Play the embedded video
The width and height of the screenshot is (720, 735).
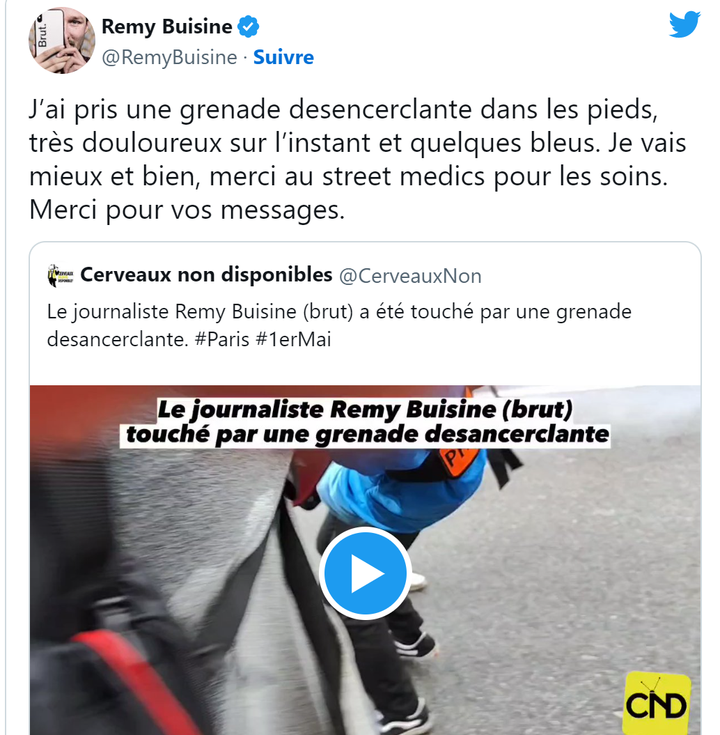(x=365, y=573)
